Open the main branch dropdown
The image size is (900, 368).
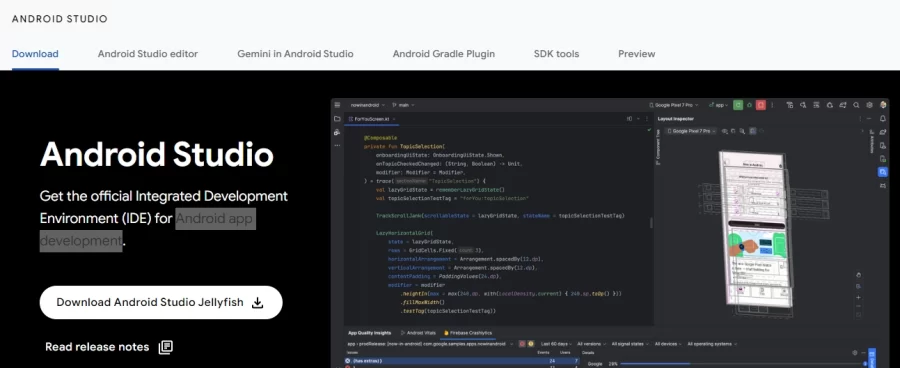point(404,105)
